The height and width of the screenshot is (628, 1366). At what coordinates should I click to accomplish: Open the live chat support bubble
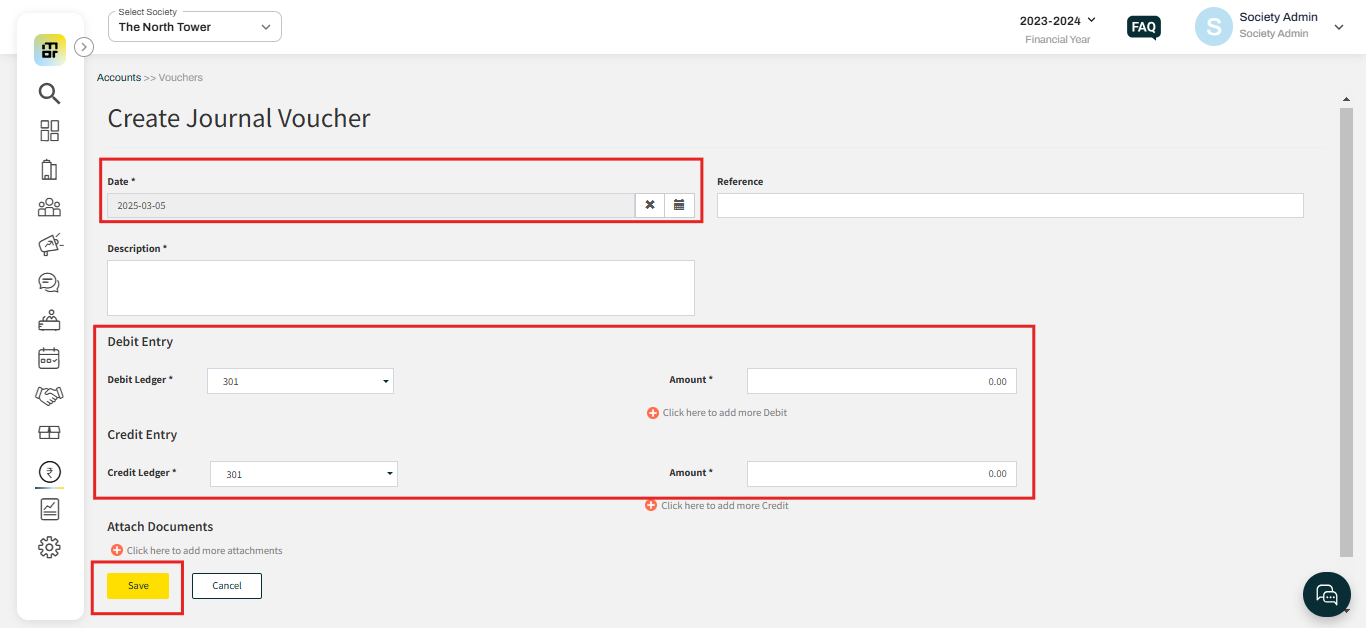tap(1327, 595)
